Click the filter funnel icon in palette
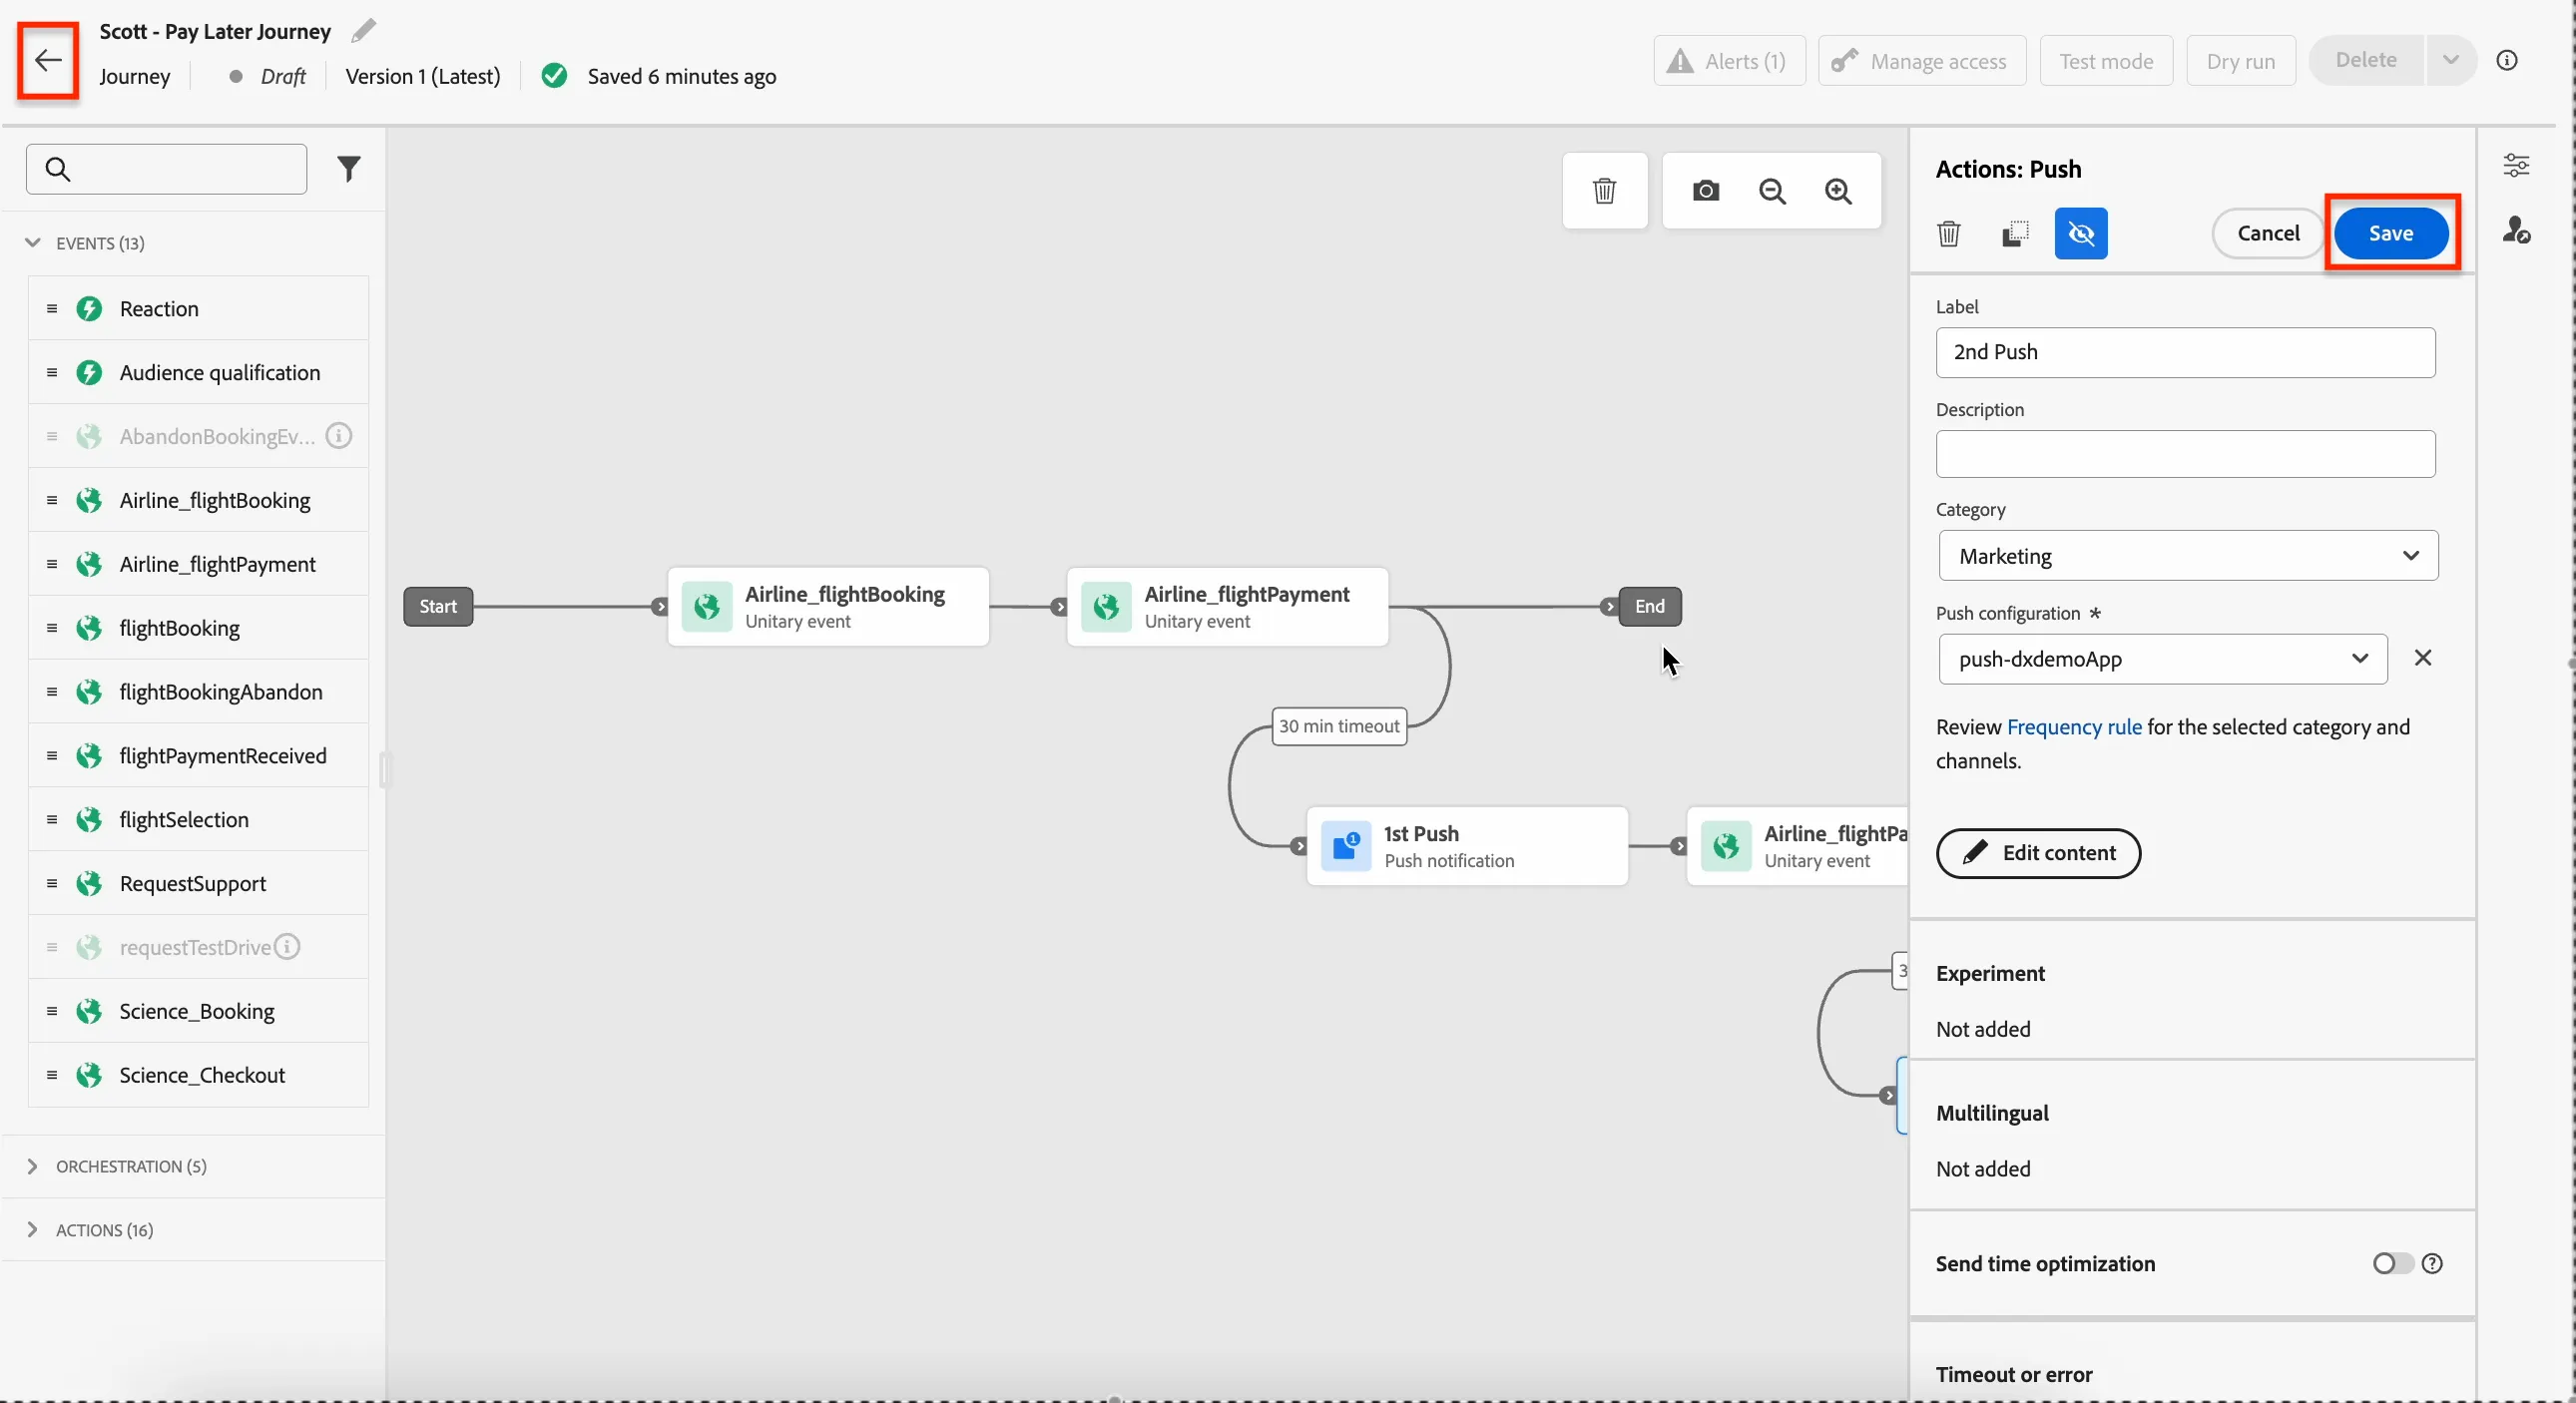2576x1403 pixels. point(348,169)
